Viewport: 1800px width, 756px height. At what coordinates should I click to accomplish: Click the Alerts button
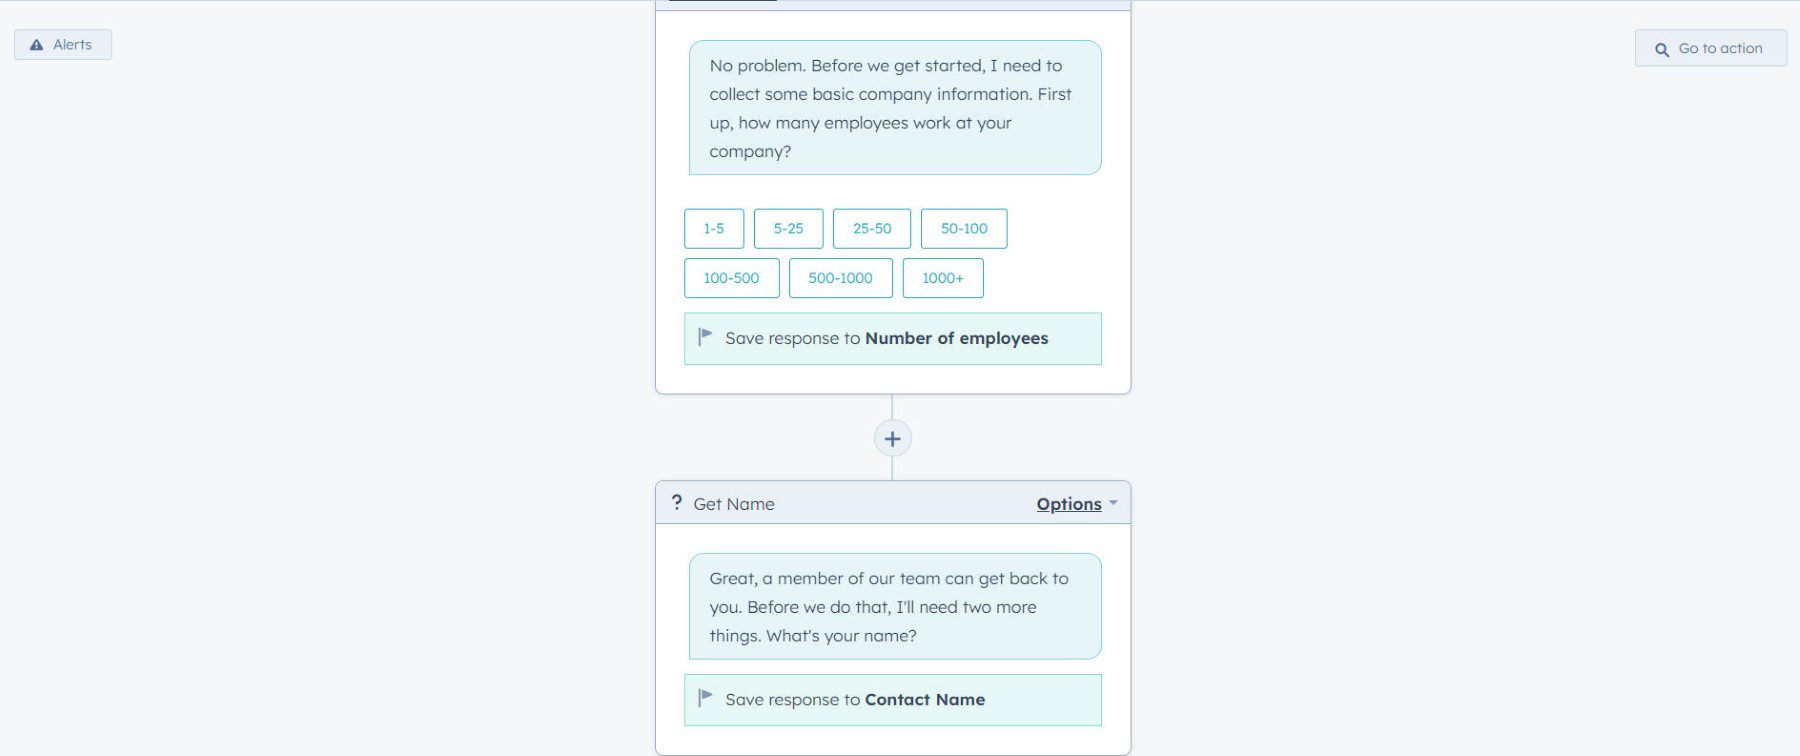click(x=62, y=44)
